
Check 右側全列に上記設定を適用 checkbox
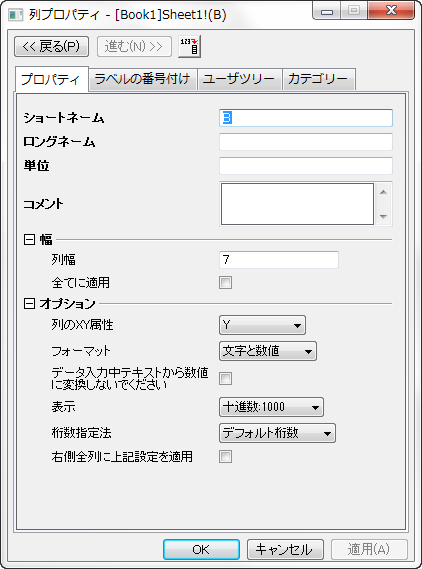(225, 457)
